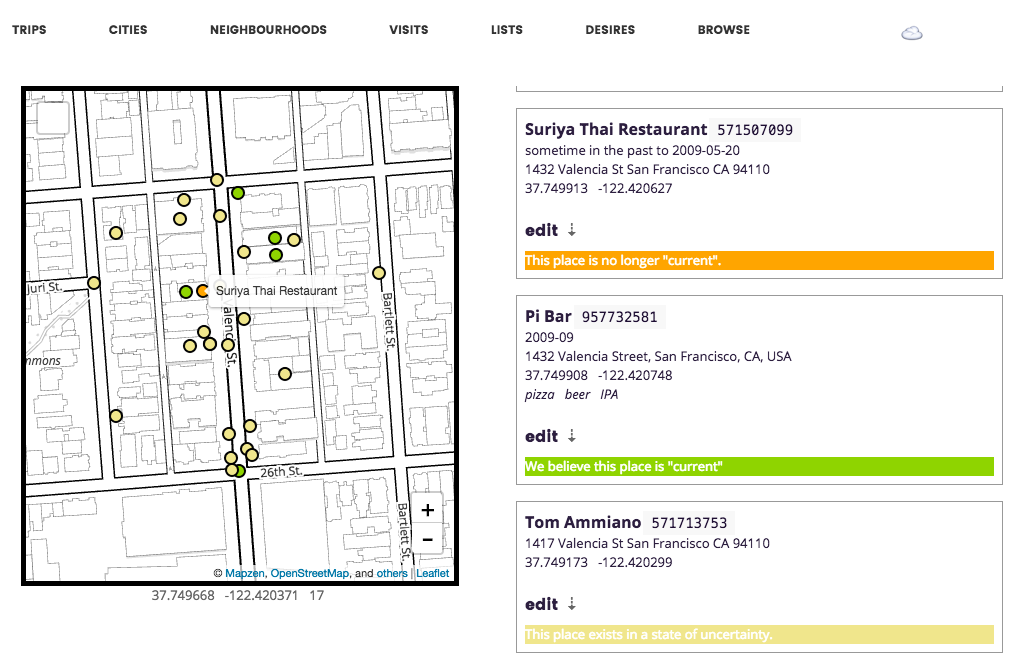Screen dimensions: 1011x671
Task: Edit the Pi Bar entry
Action: click(541, 436)
